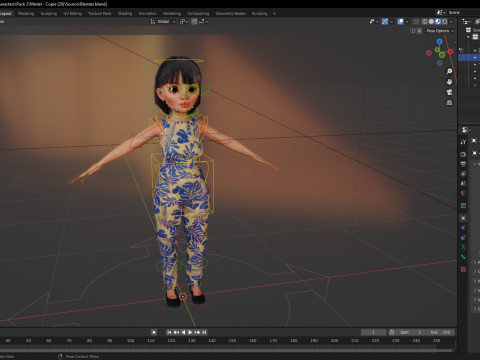Screen dimensions: 480x360
Task: Click the current frame number field
Action: pyautogui.click(x=373, y=332)
